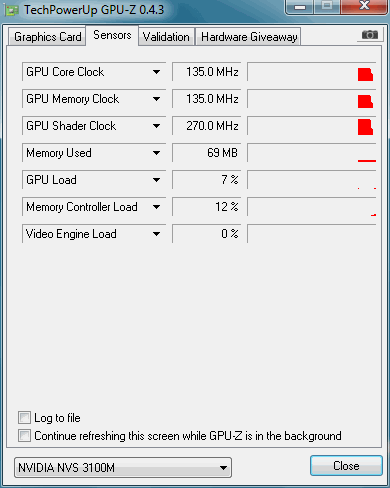Click the GPU Core Clock red history graph
This screenshot has width=390, height=488.
tap(312, 72)
